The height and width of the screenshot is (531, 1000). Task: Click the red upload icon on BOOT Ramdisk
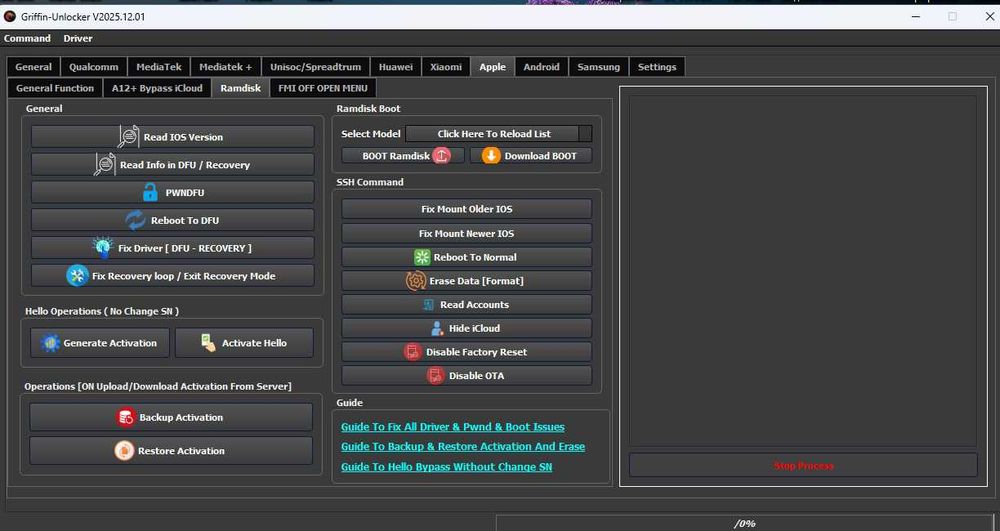441,156
